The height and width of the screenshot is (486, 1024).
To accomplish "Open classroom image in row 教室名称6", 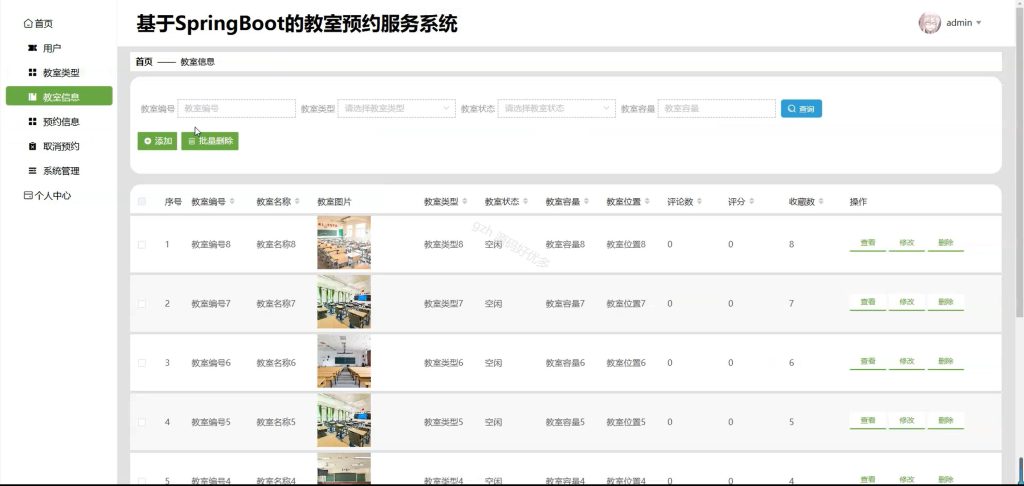I will coord(344,361).
